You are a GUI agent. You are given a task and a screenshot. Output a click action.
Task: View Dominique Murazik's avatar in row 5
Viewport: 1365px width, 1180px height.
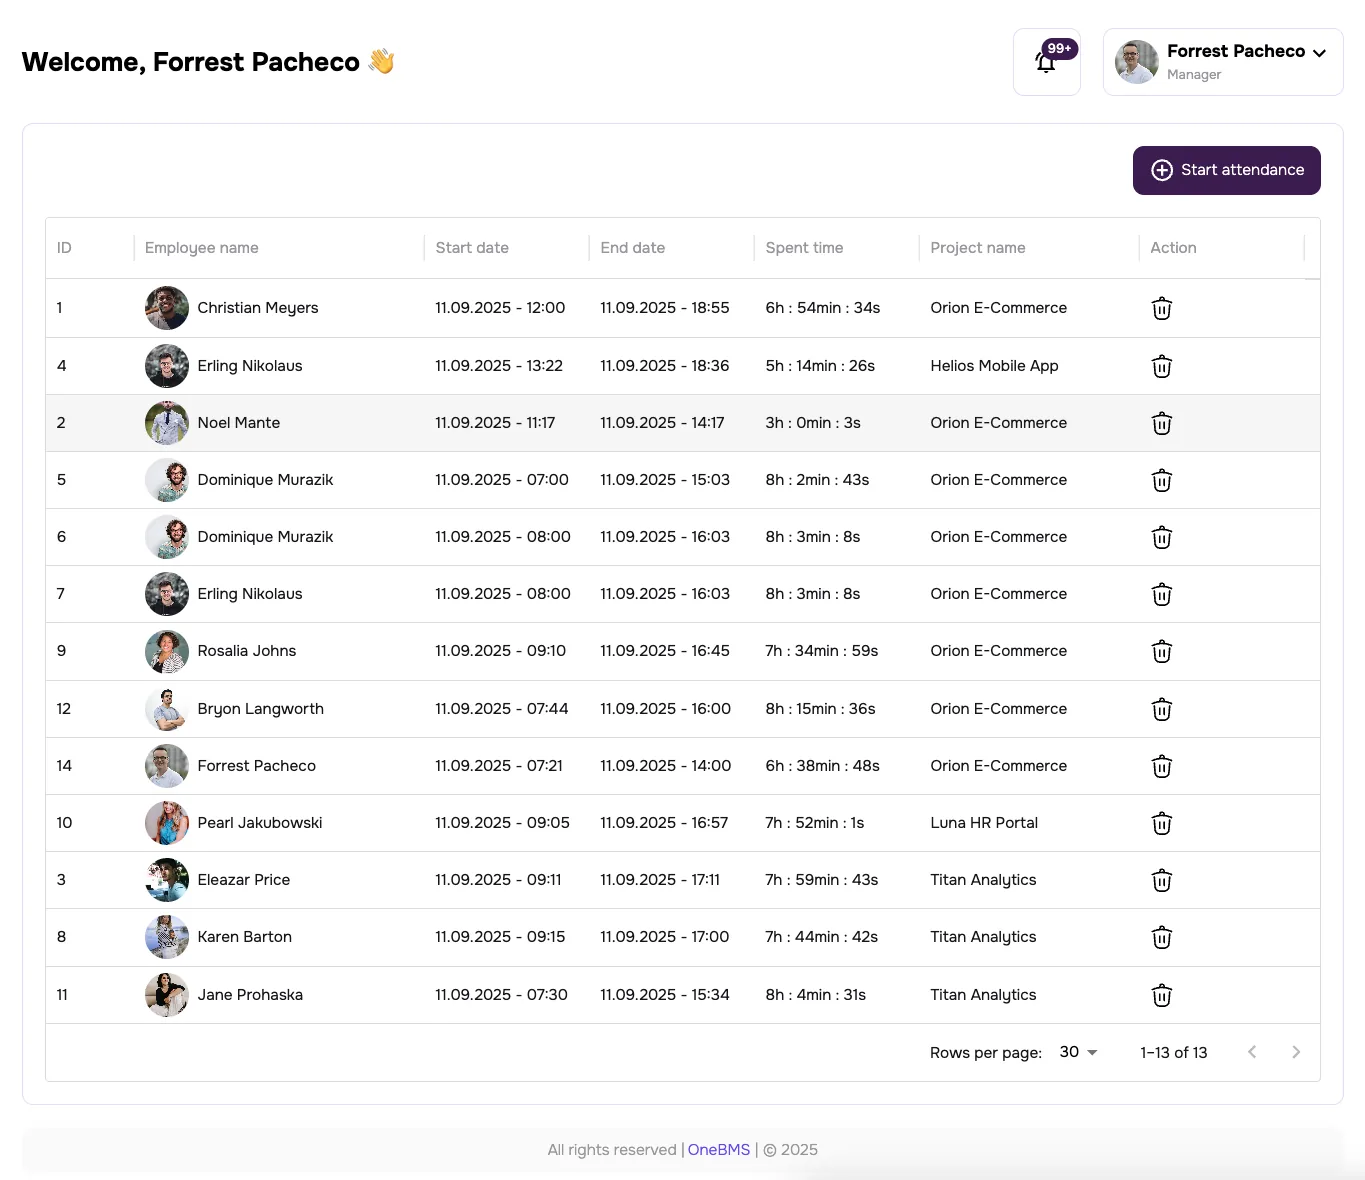click(x=166, y=480)
